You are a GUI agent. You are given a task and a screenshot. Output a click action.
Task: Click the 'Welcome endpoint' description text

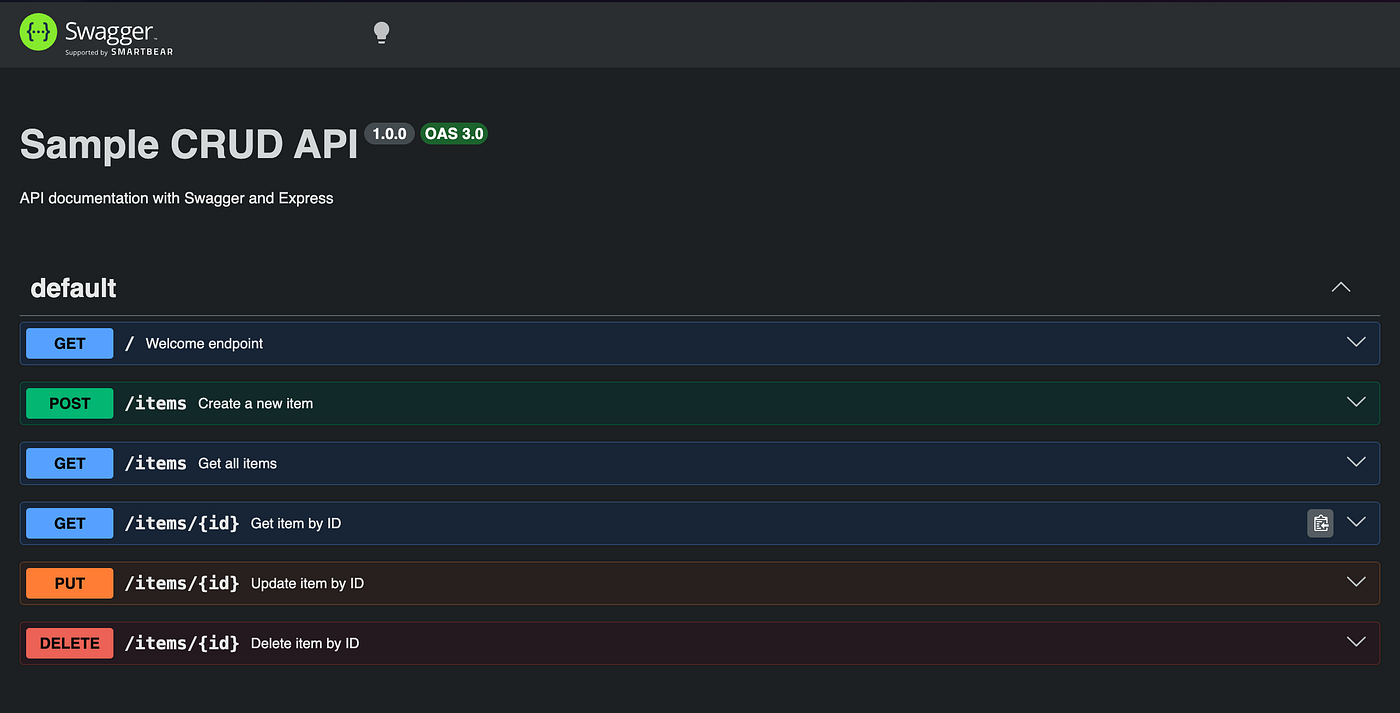click(204, 343)
